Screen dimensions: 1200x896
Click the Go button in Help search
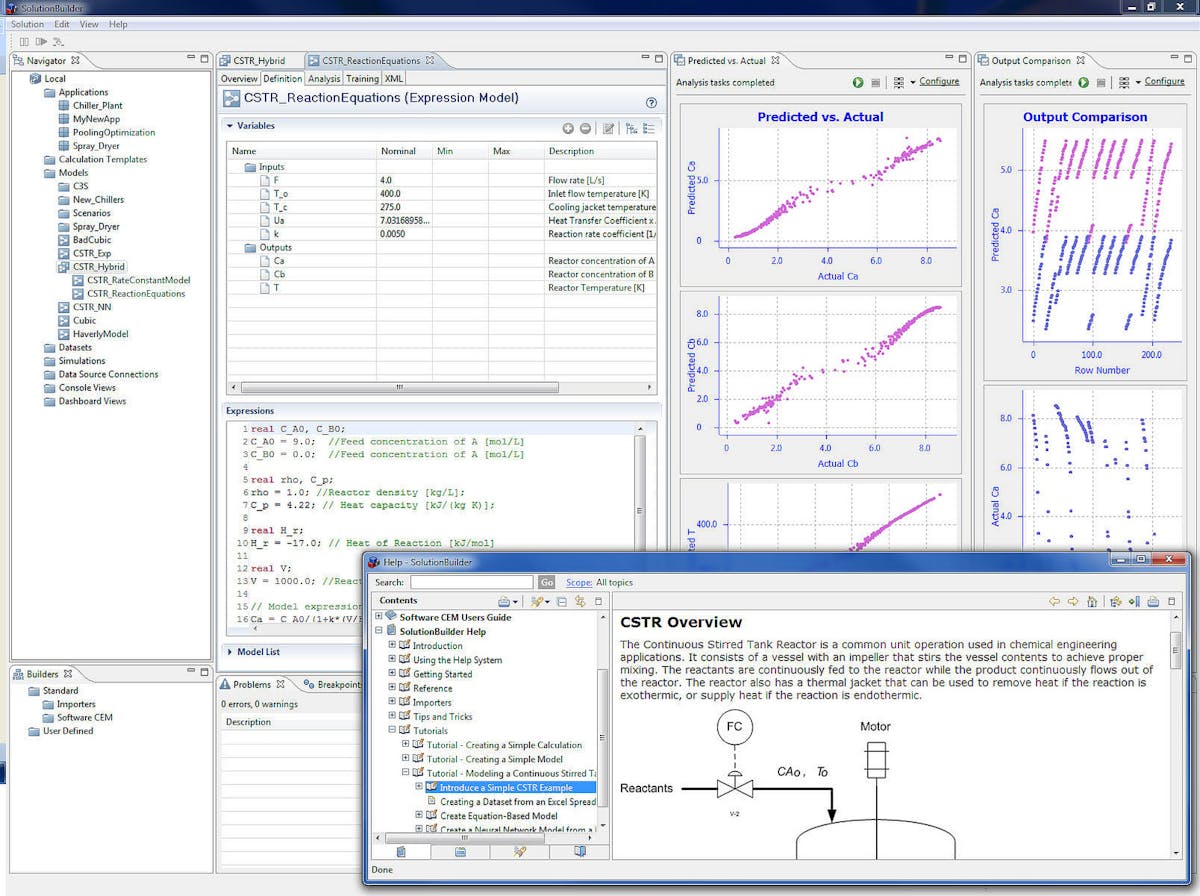548,582
